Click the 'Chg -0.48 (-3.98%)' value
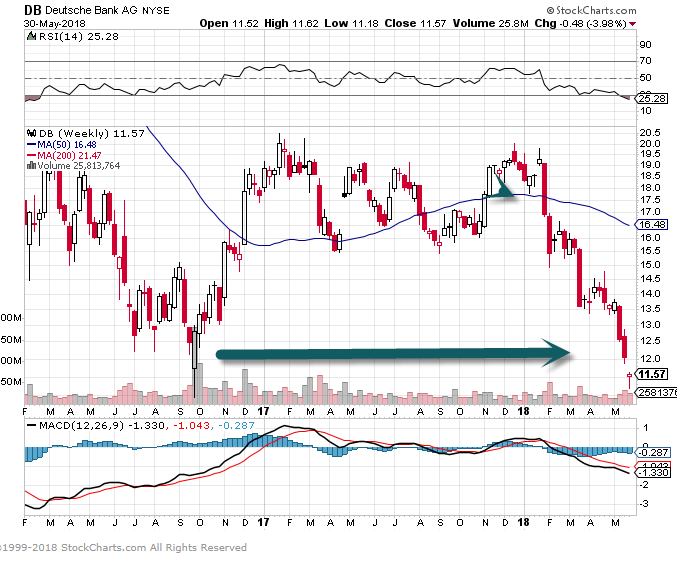Screen dimensions: 693x569 (x=580, y=23)
